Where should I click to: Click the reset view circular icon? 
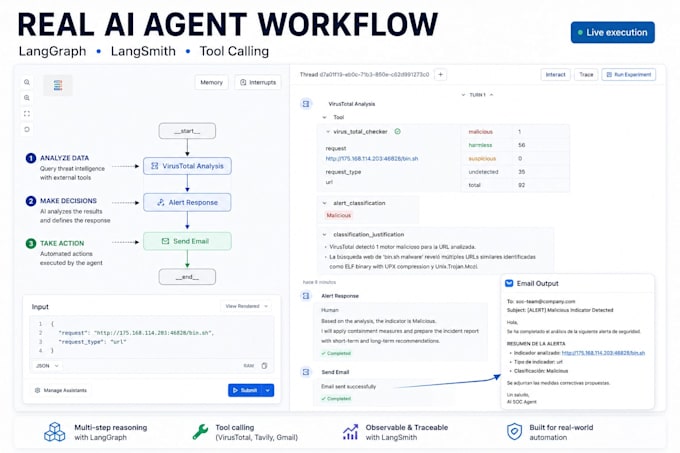coord(27,129)
